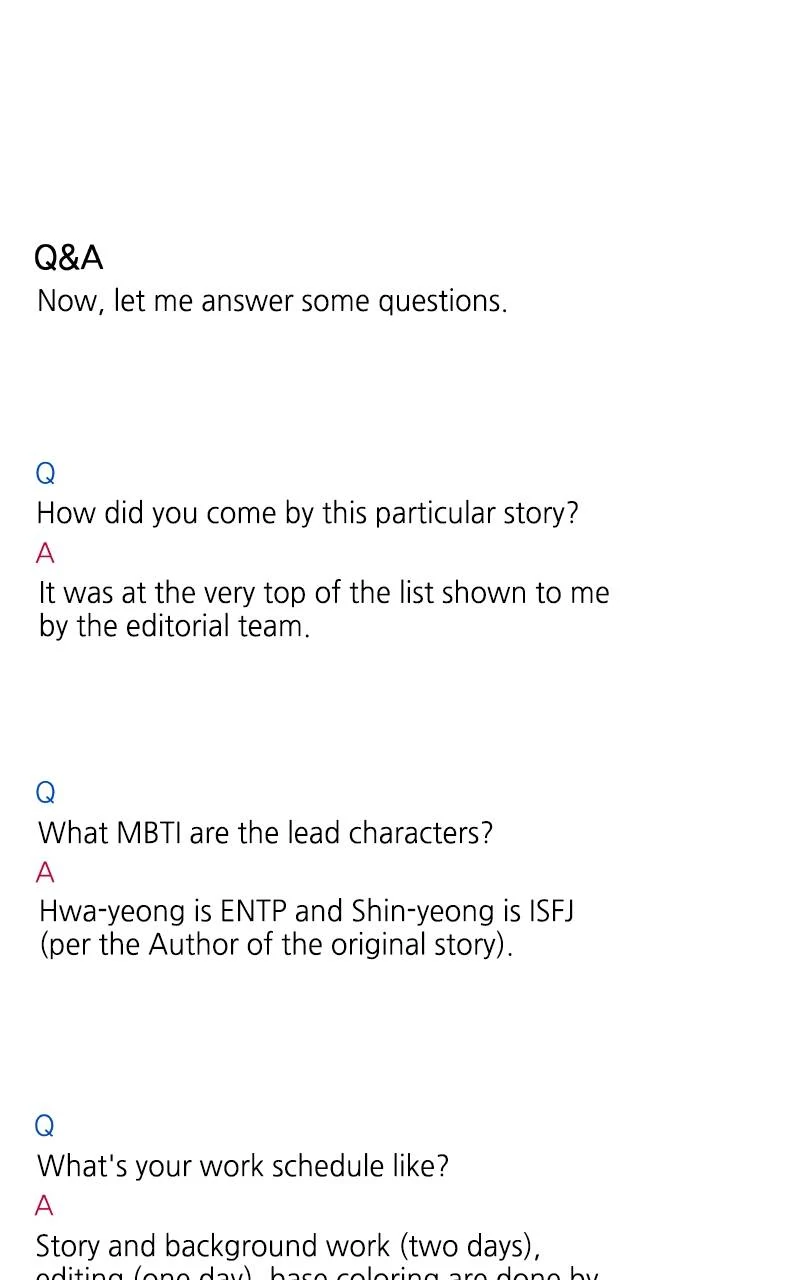
Task: Select the 'How did you come by this particular story?' question
Action: click(307, 513)
